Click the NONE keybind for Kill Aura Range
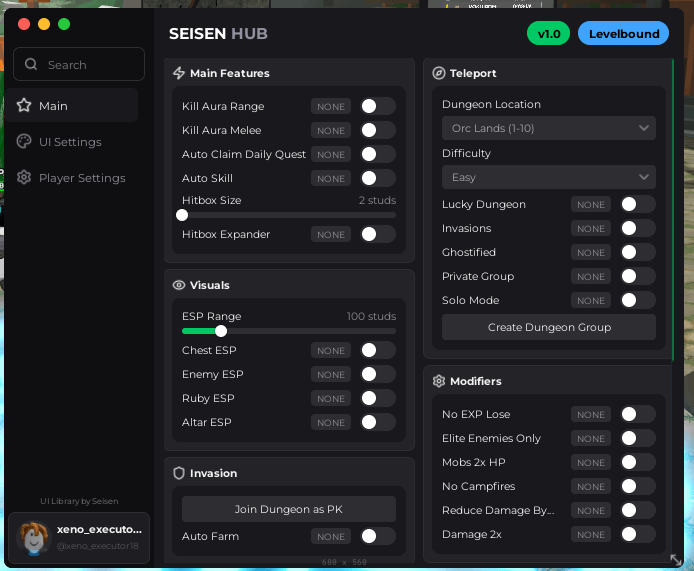The width and height of the screenshot is (694, 571). tap(331, 106)
